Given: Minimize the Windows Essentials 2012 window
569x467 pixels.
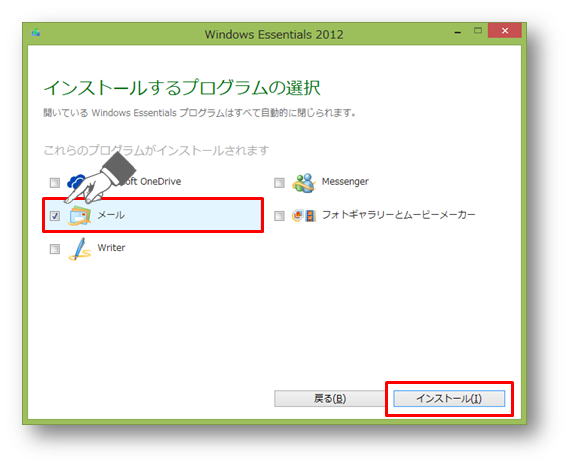Looking at the screenshot, I should click(458, 32).
